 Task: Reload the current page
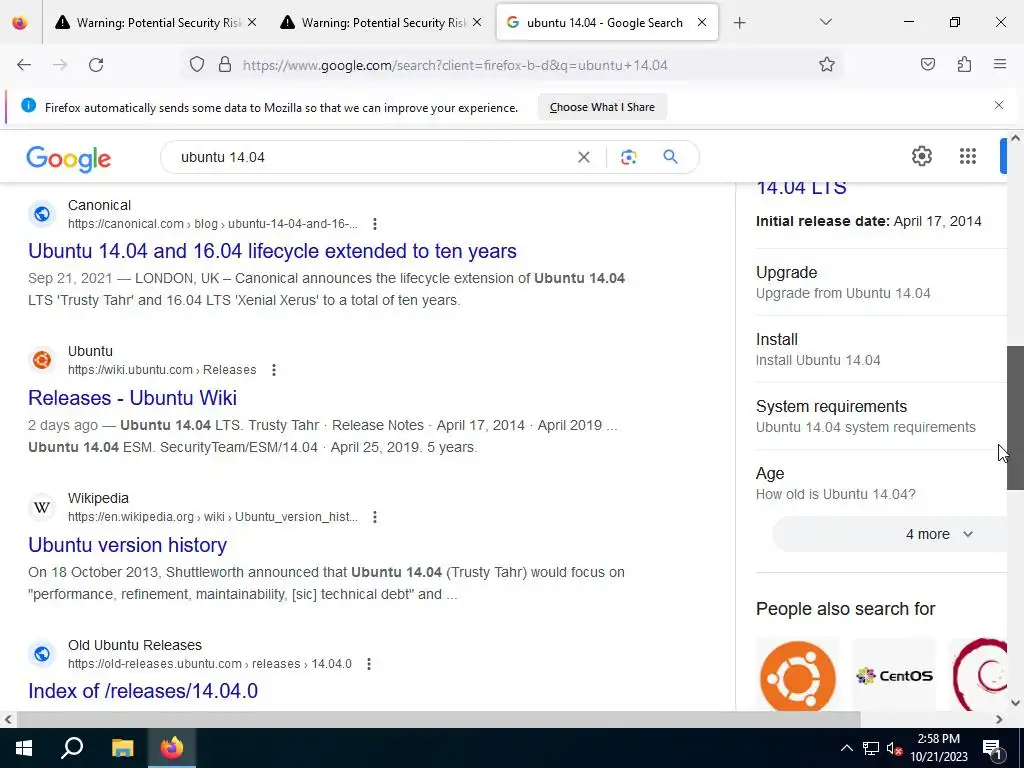[x=96, y=65]
